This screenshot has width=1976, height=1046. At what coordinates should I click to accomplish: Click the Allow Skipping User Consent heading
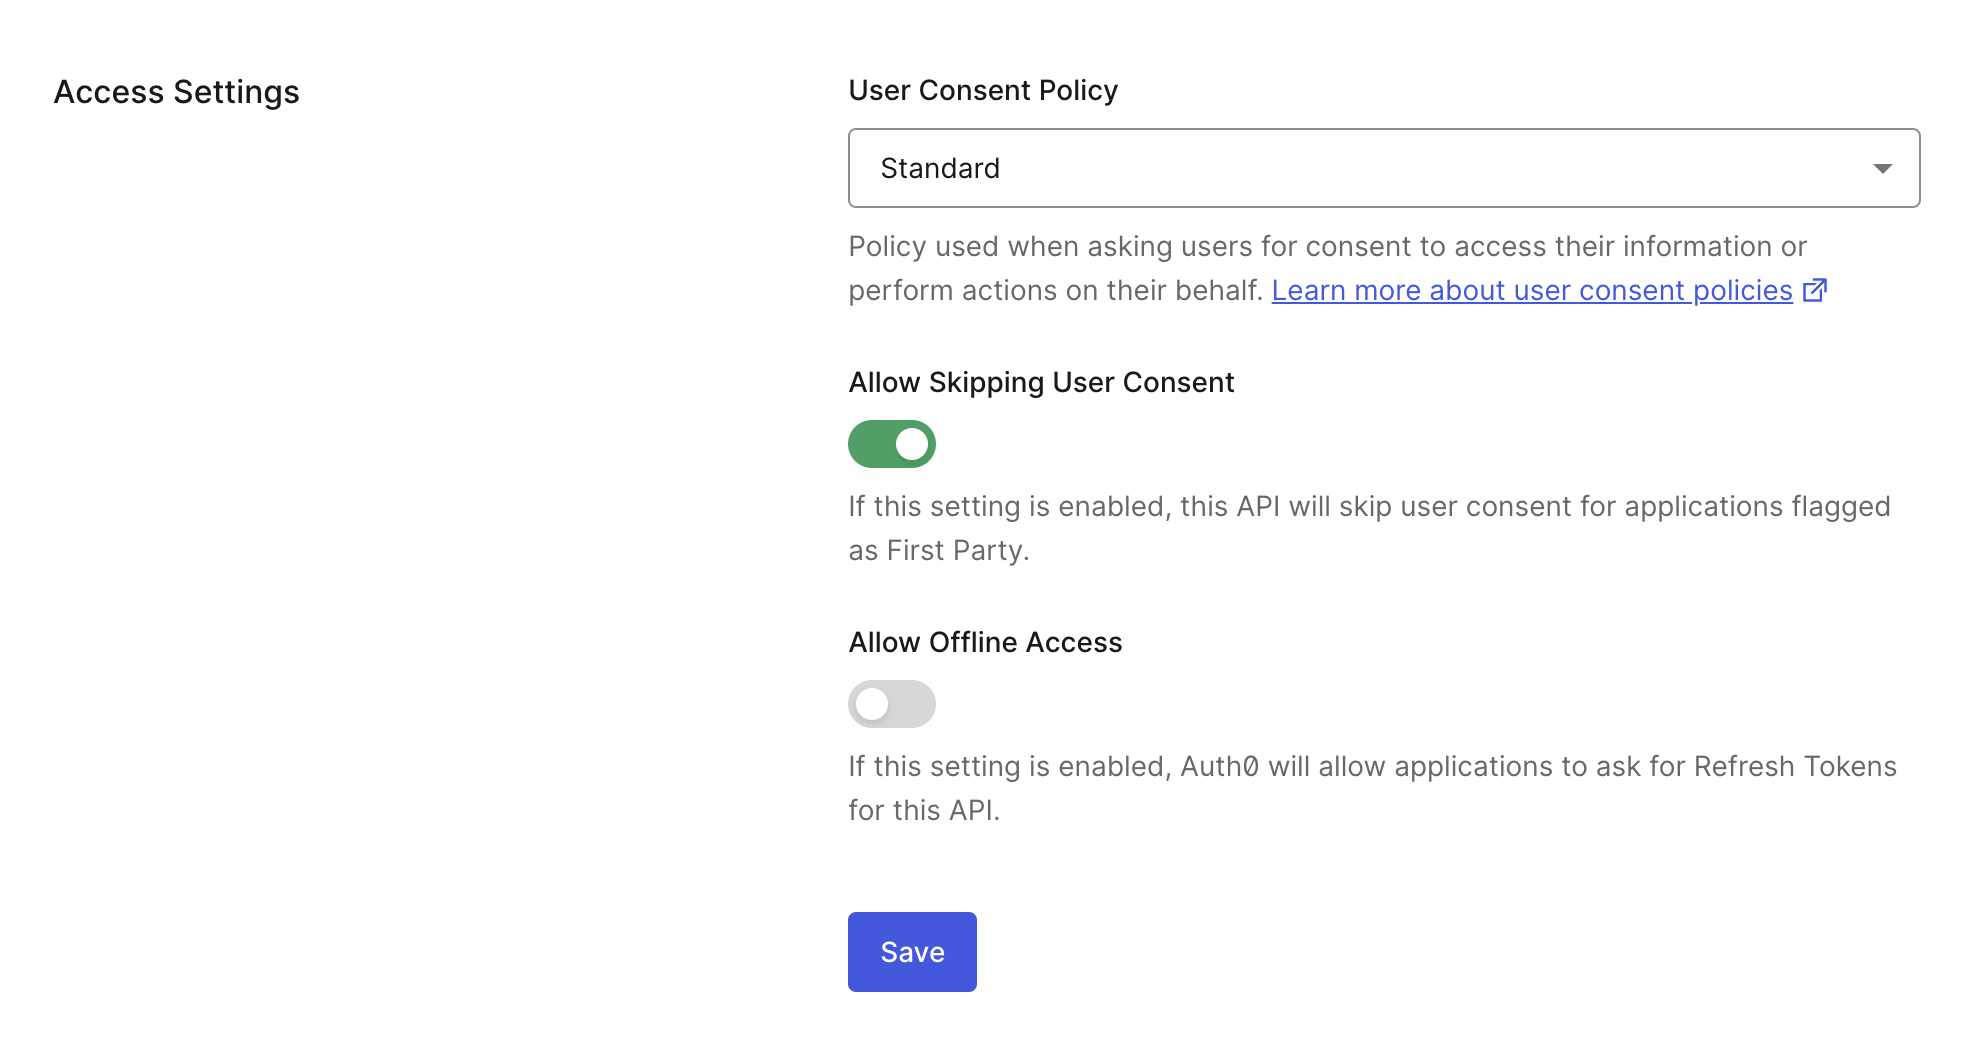1041,382
